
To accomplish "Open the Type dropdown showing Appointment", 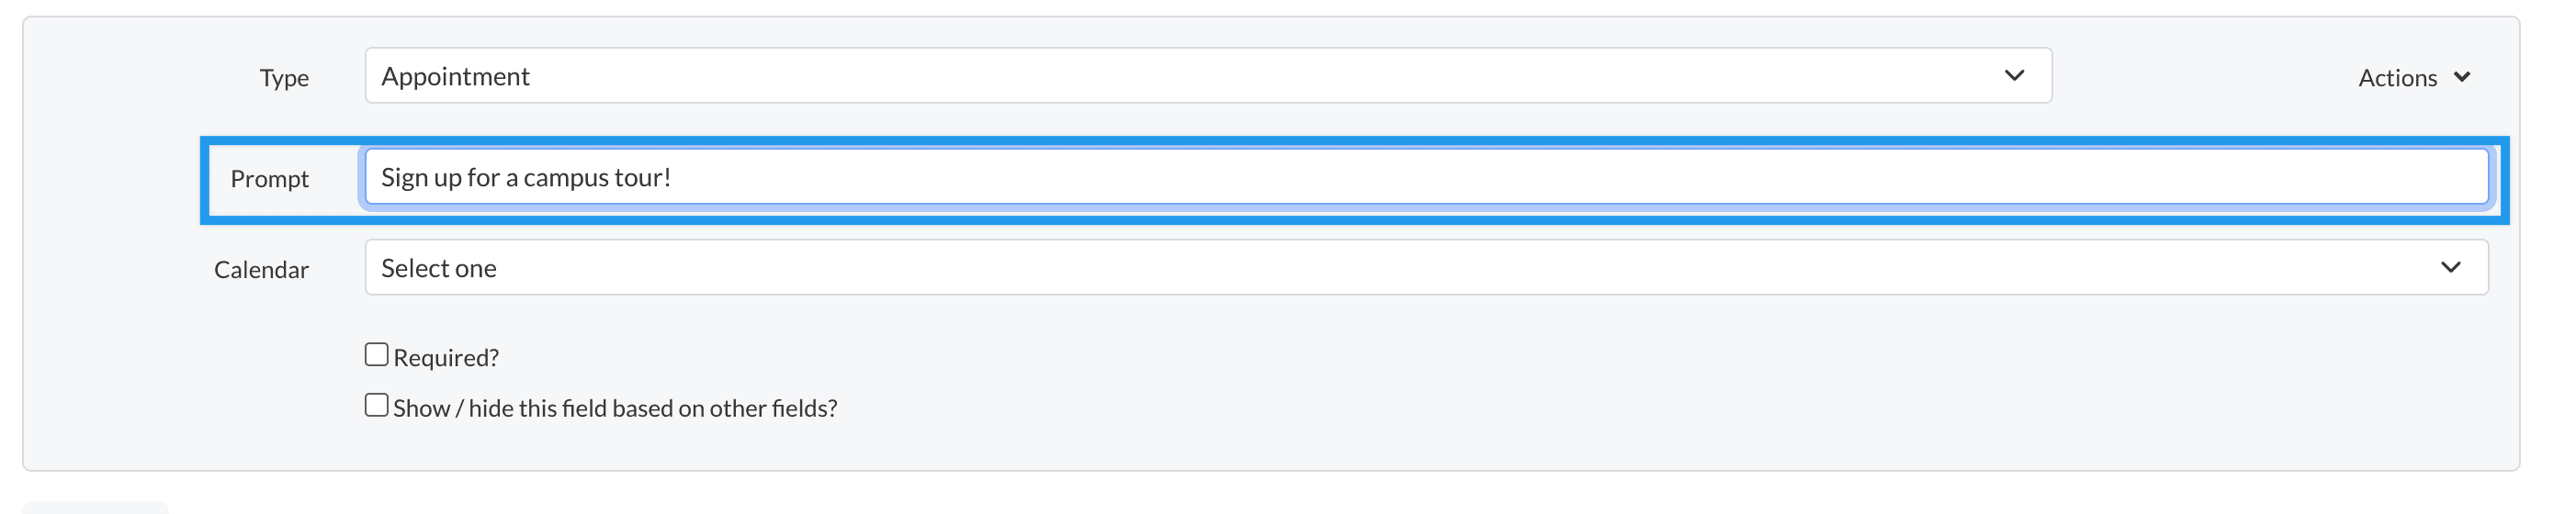I will click(x=1200, y=76).
